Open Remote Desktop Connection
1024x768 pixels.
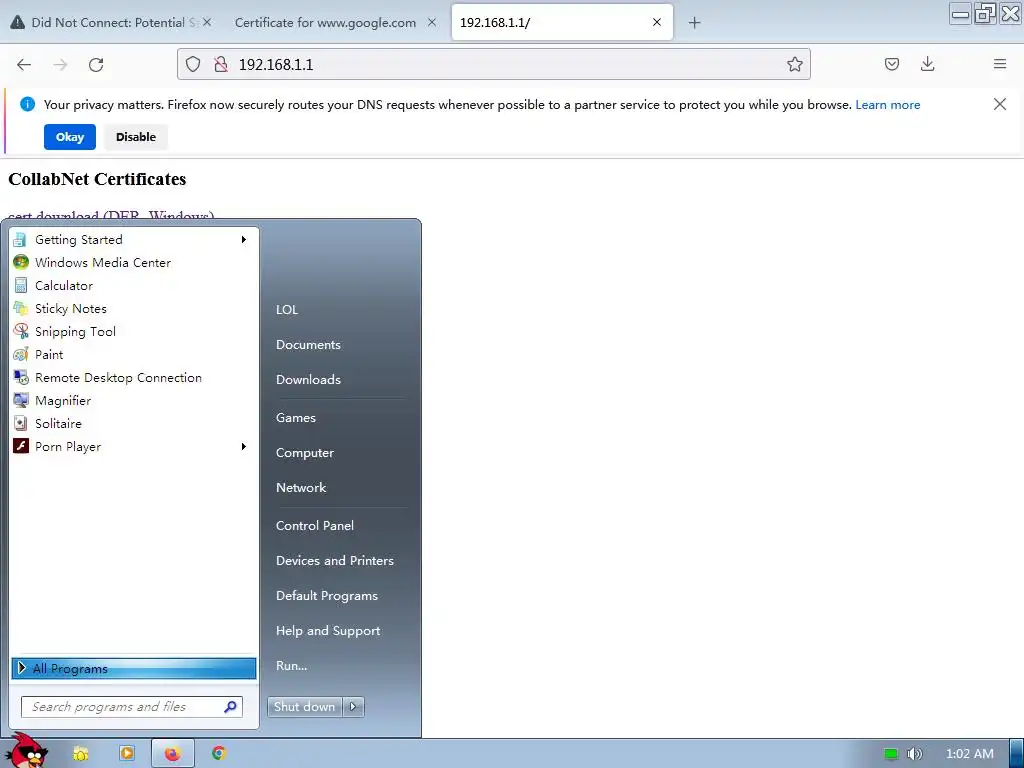click(134, 377)
